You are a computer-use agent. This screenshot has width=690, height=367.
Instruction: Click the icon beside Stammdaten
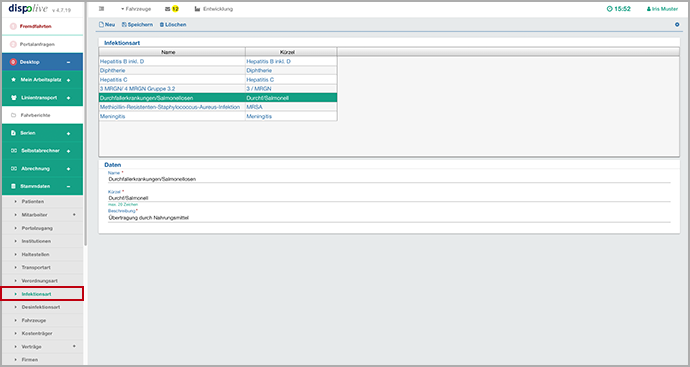pos(13,186)
